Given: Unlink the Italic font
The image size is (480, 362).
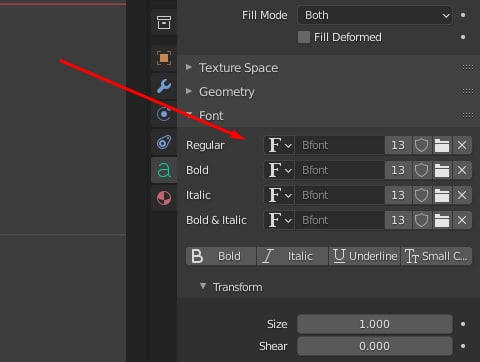Looking at the screenshot, I should coord(462,195).
